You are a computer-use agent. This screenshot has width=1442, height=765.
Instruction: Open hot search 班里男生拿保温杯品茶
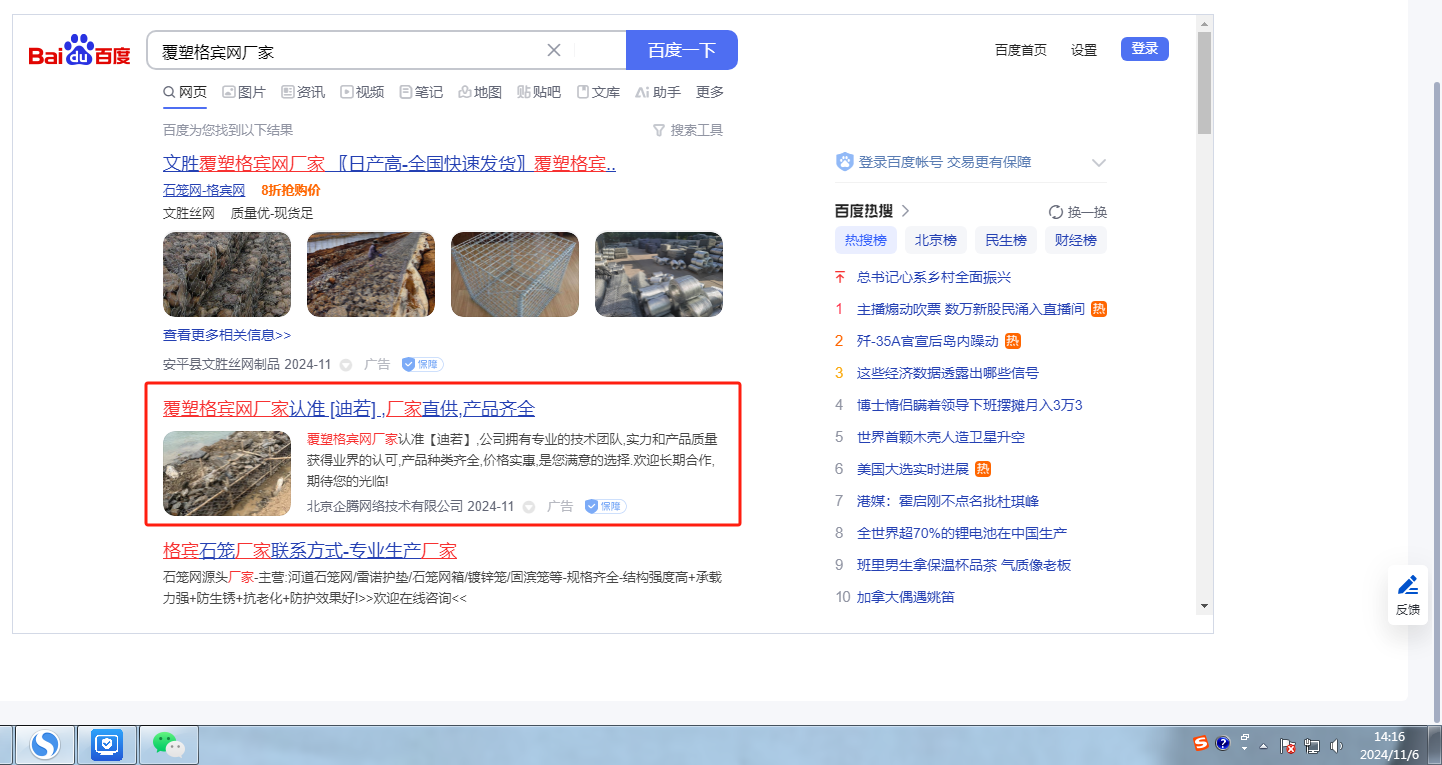point(964,565)
